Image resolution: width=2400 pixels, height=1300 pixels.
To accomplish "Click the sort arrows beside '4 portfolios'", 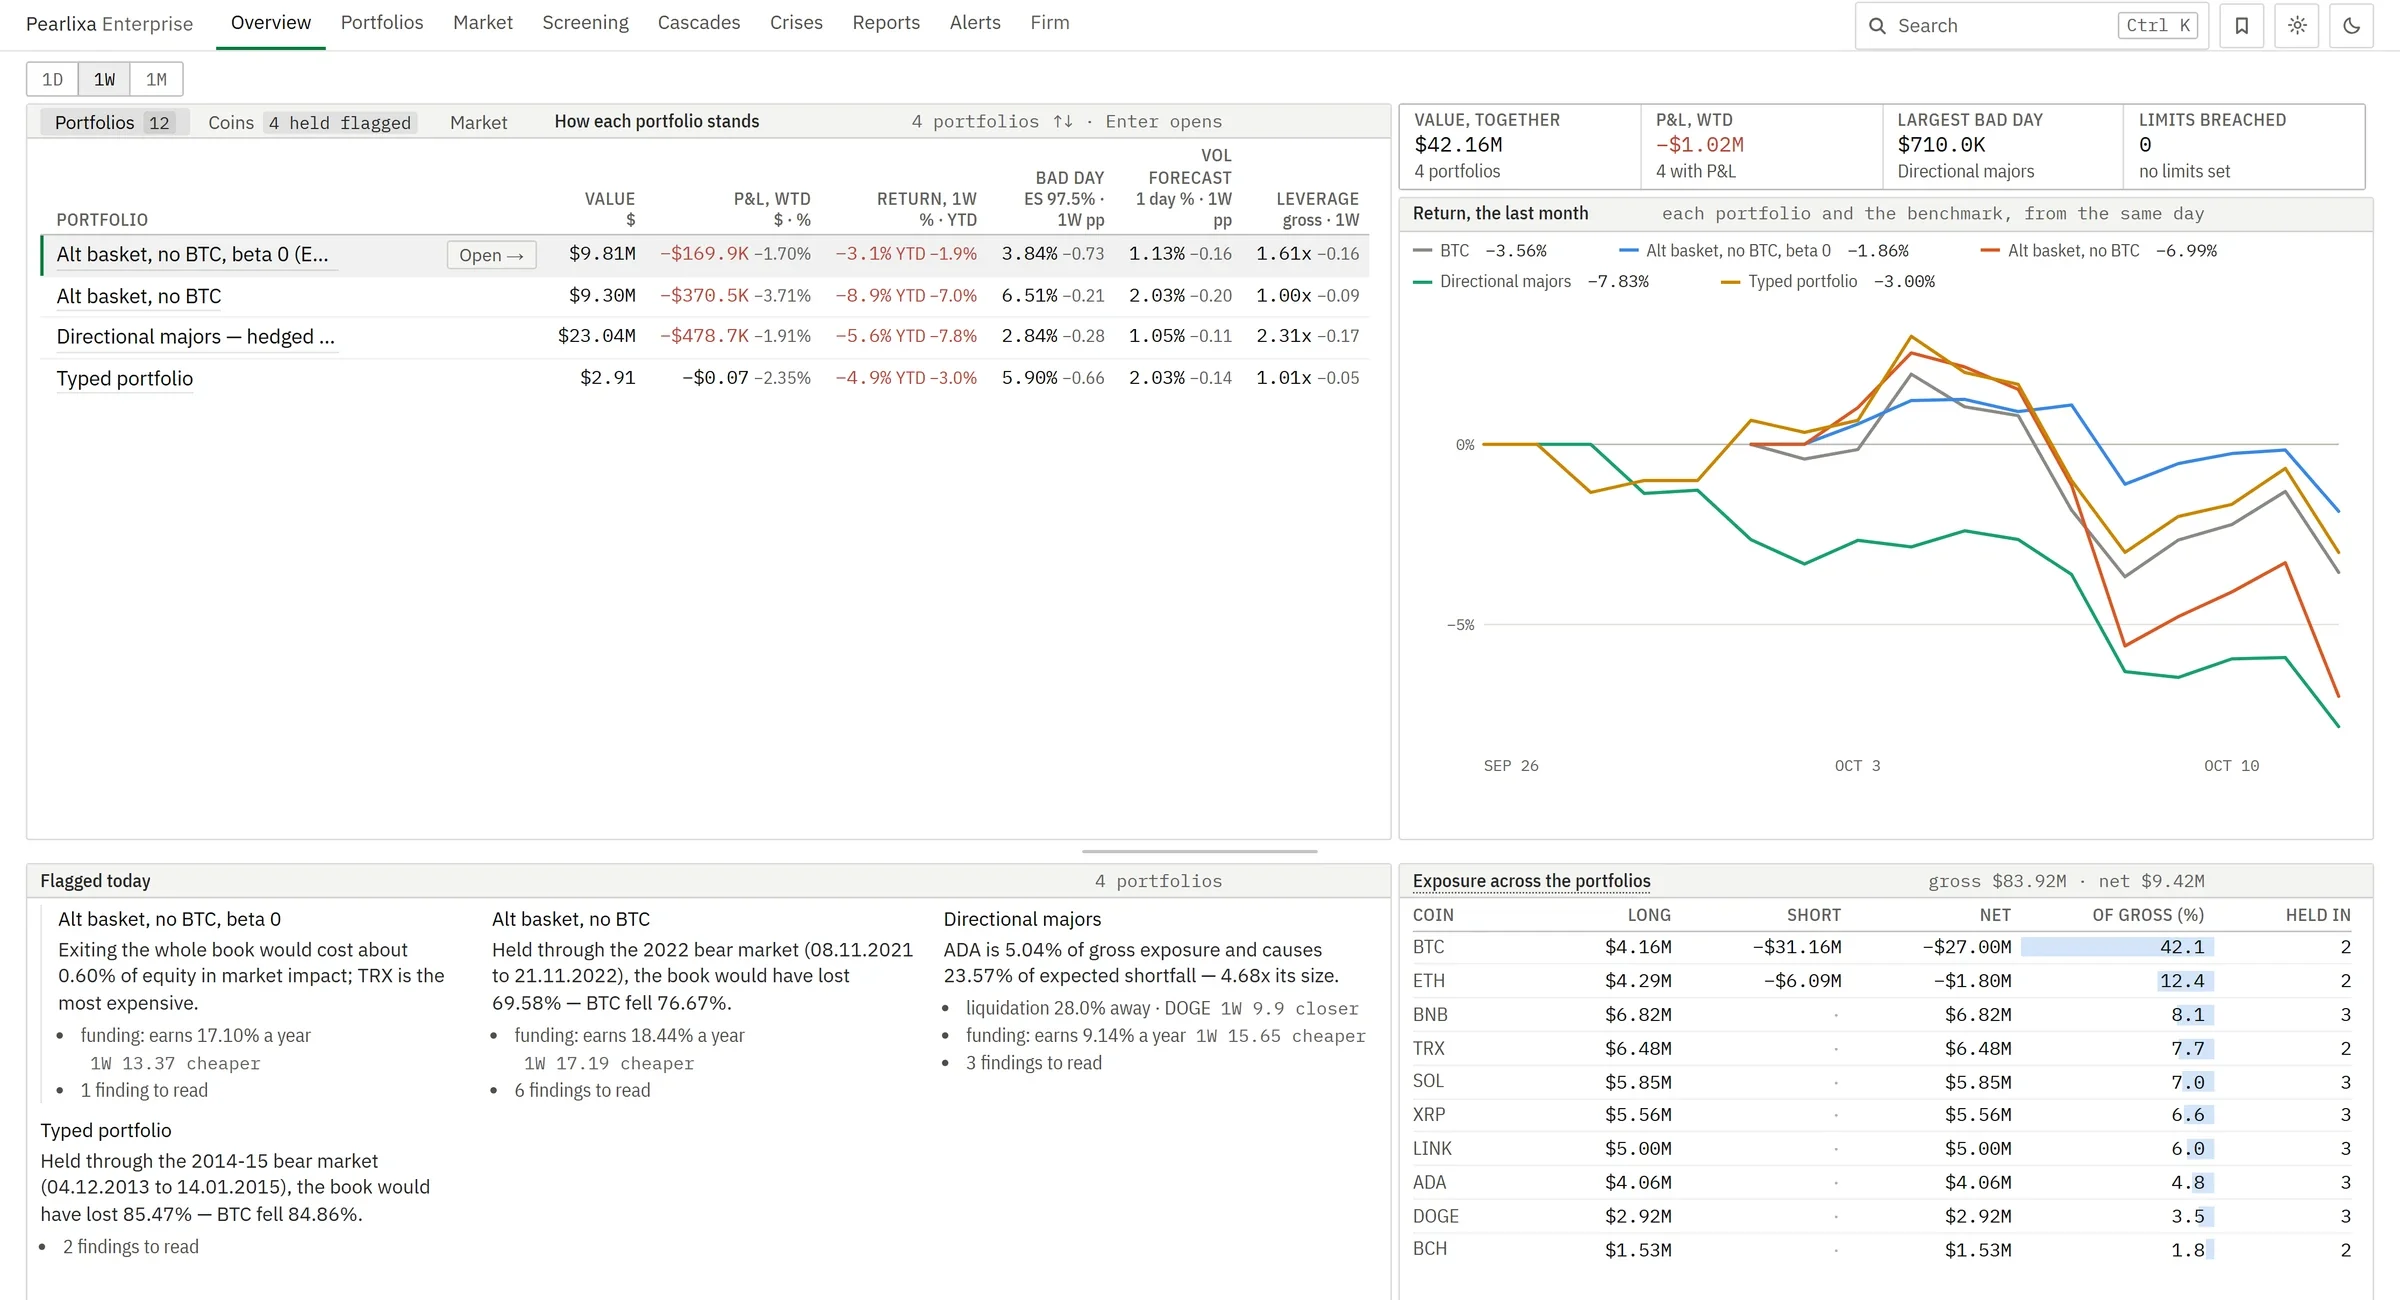I will [1062, 121].
